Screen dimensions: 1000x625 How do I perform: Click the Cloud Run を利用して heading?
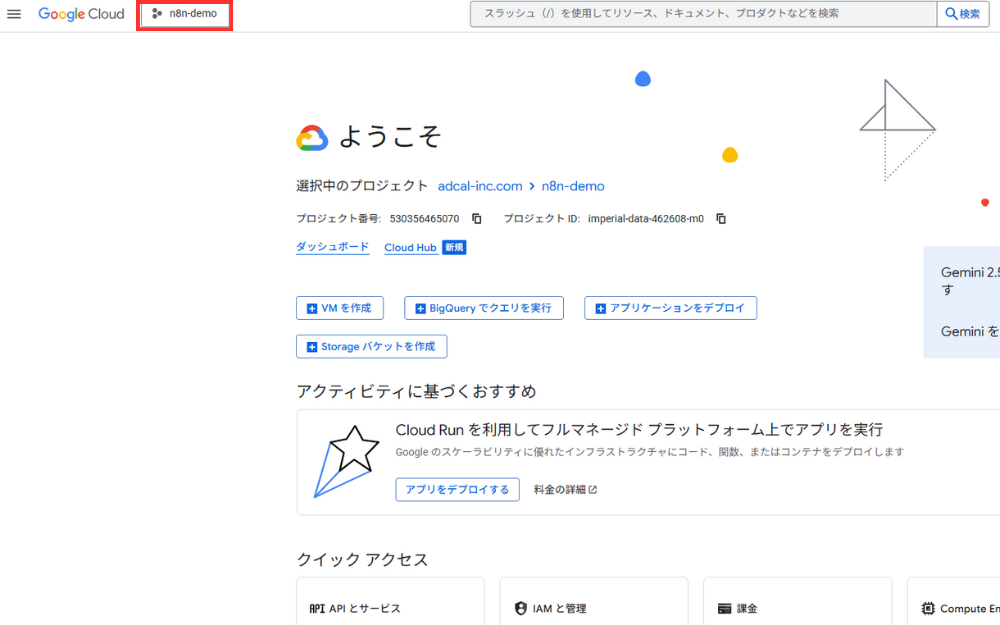pos(638,430)
